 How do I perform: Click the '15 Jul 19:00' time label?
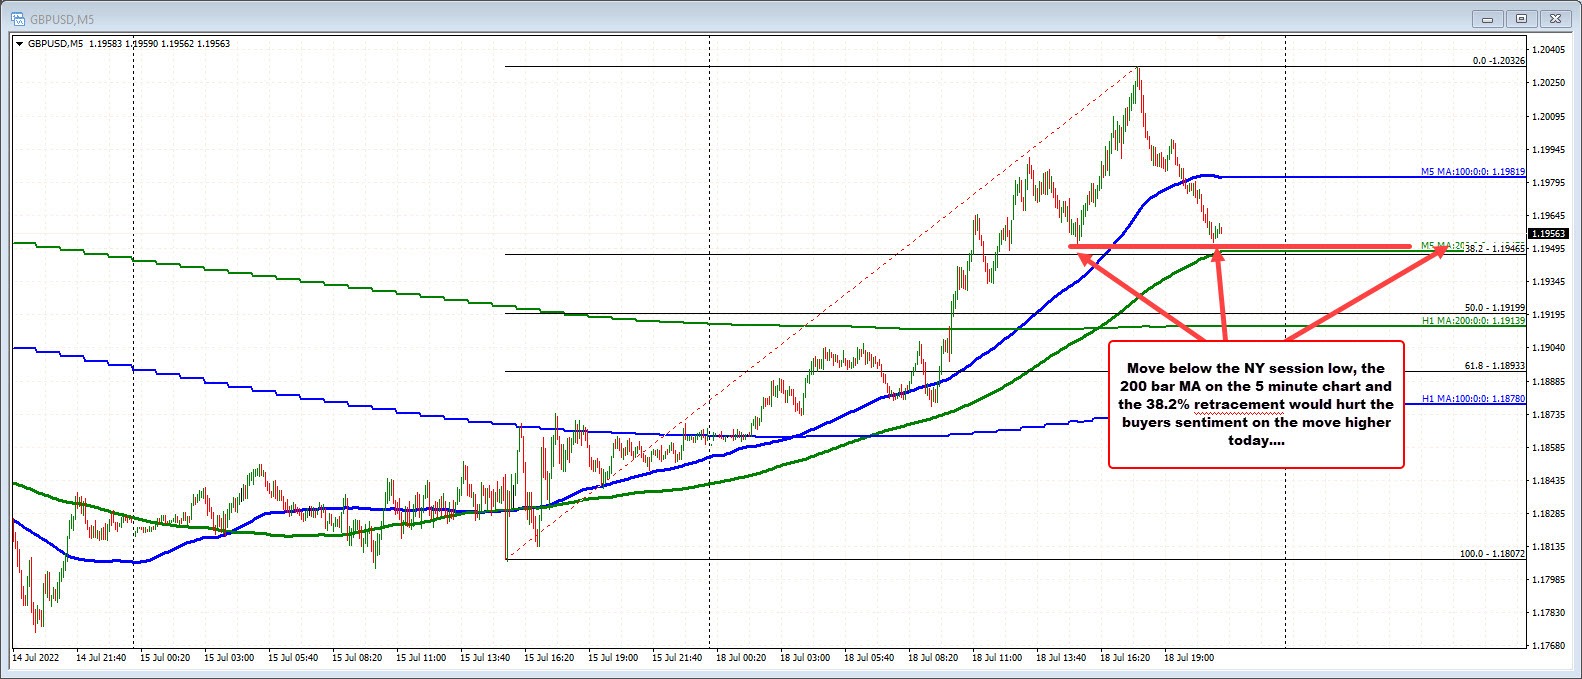click(613, 659)
